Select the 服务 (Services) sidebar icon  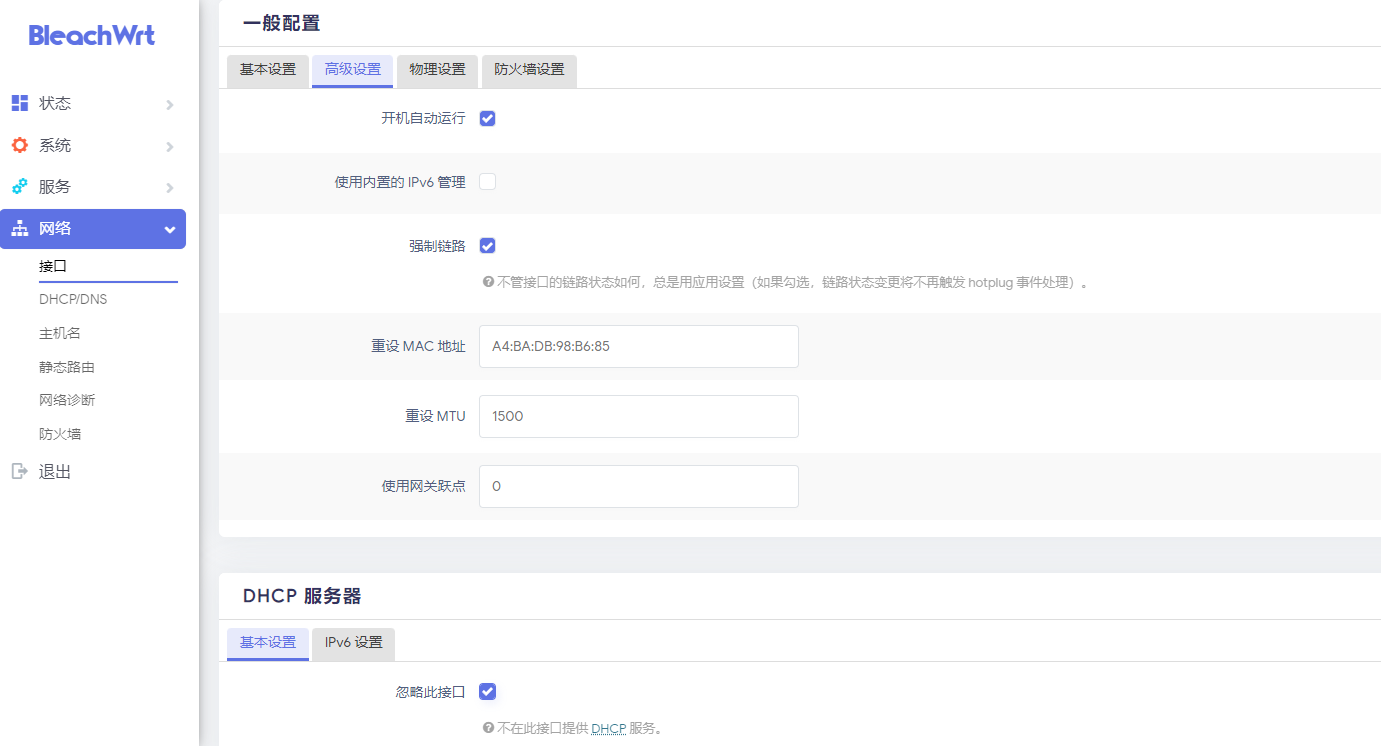click(19, 186)
